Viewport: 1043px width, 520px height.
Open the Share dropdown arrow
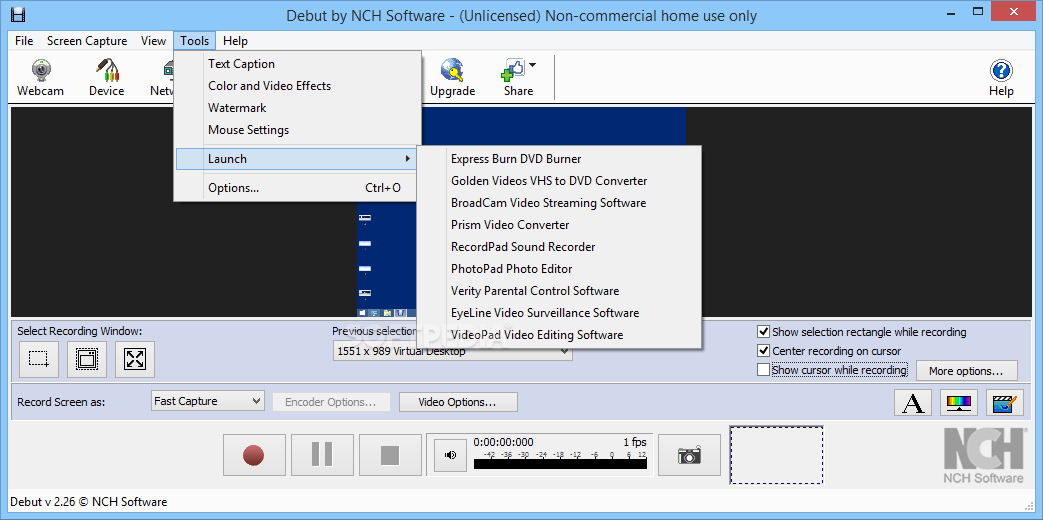coord(533,65)
